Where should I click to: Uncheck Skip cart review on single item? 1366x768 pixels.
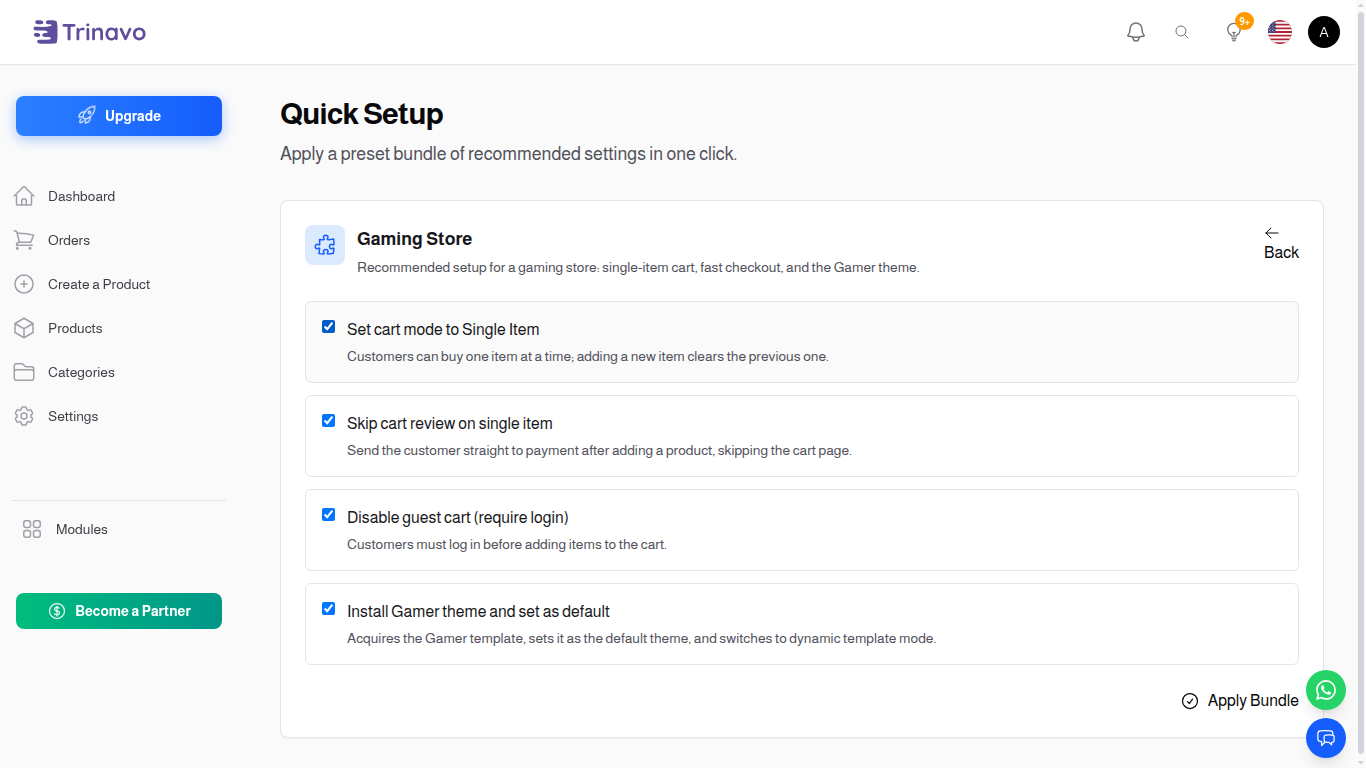(328, 421)
